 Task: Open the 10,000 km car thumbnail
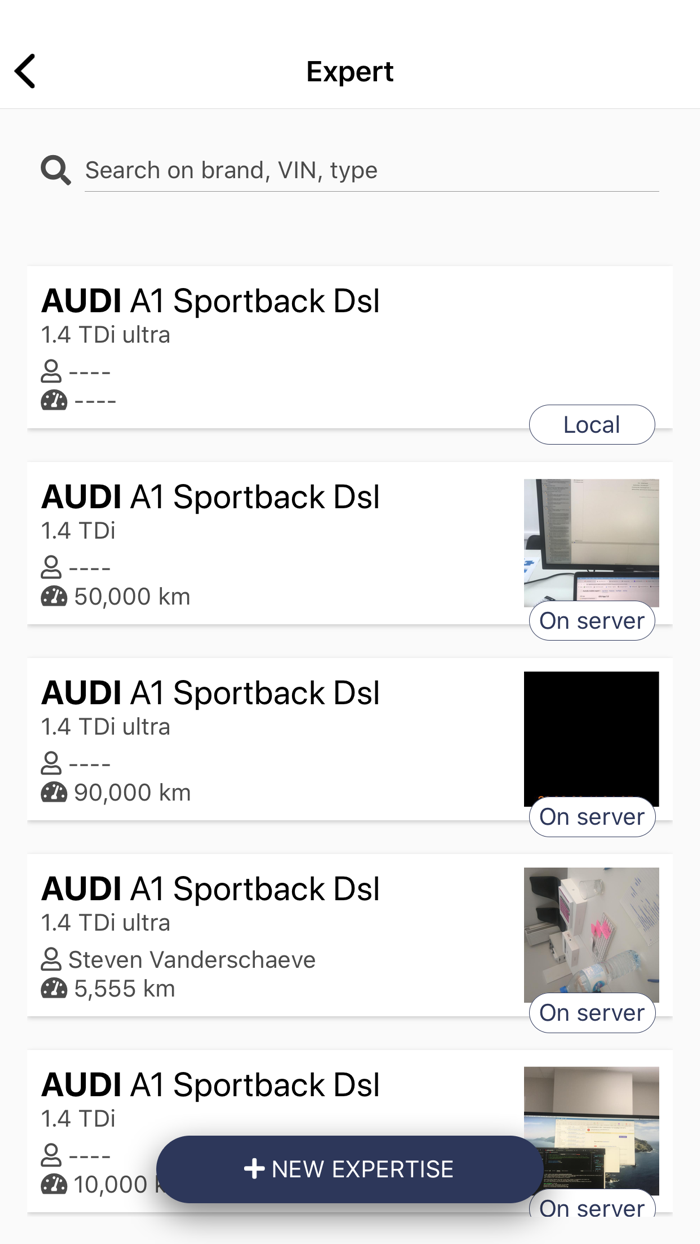click(591, 1128)
